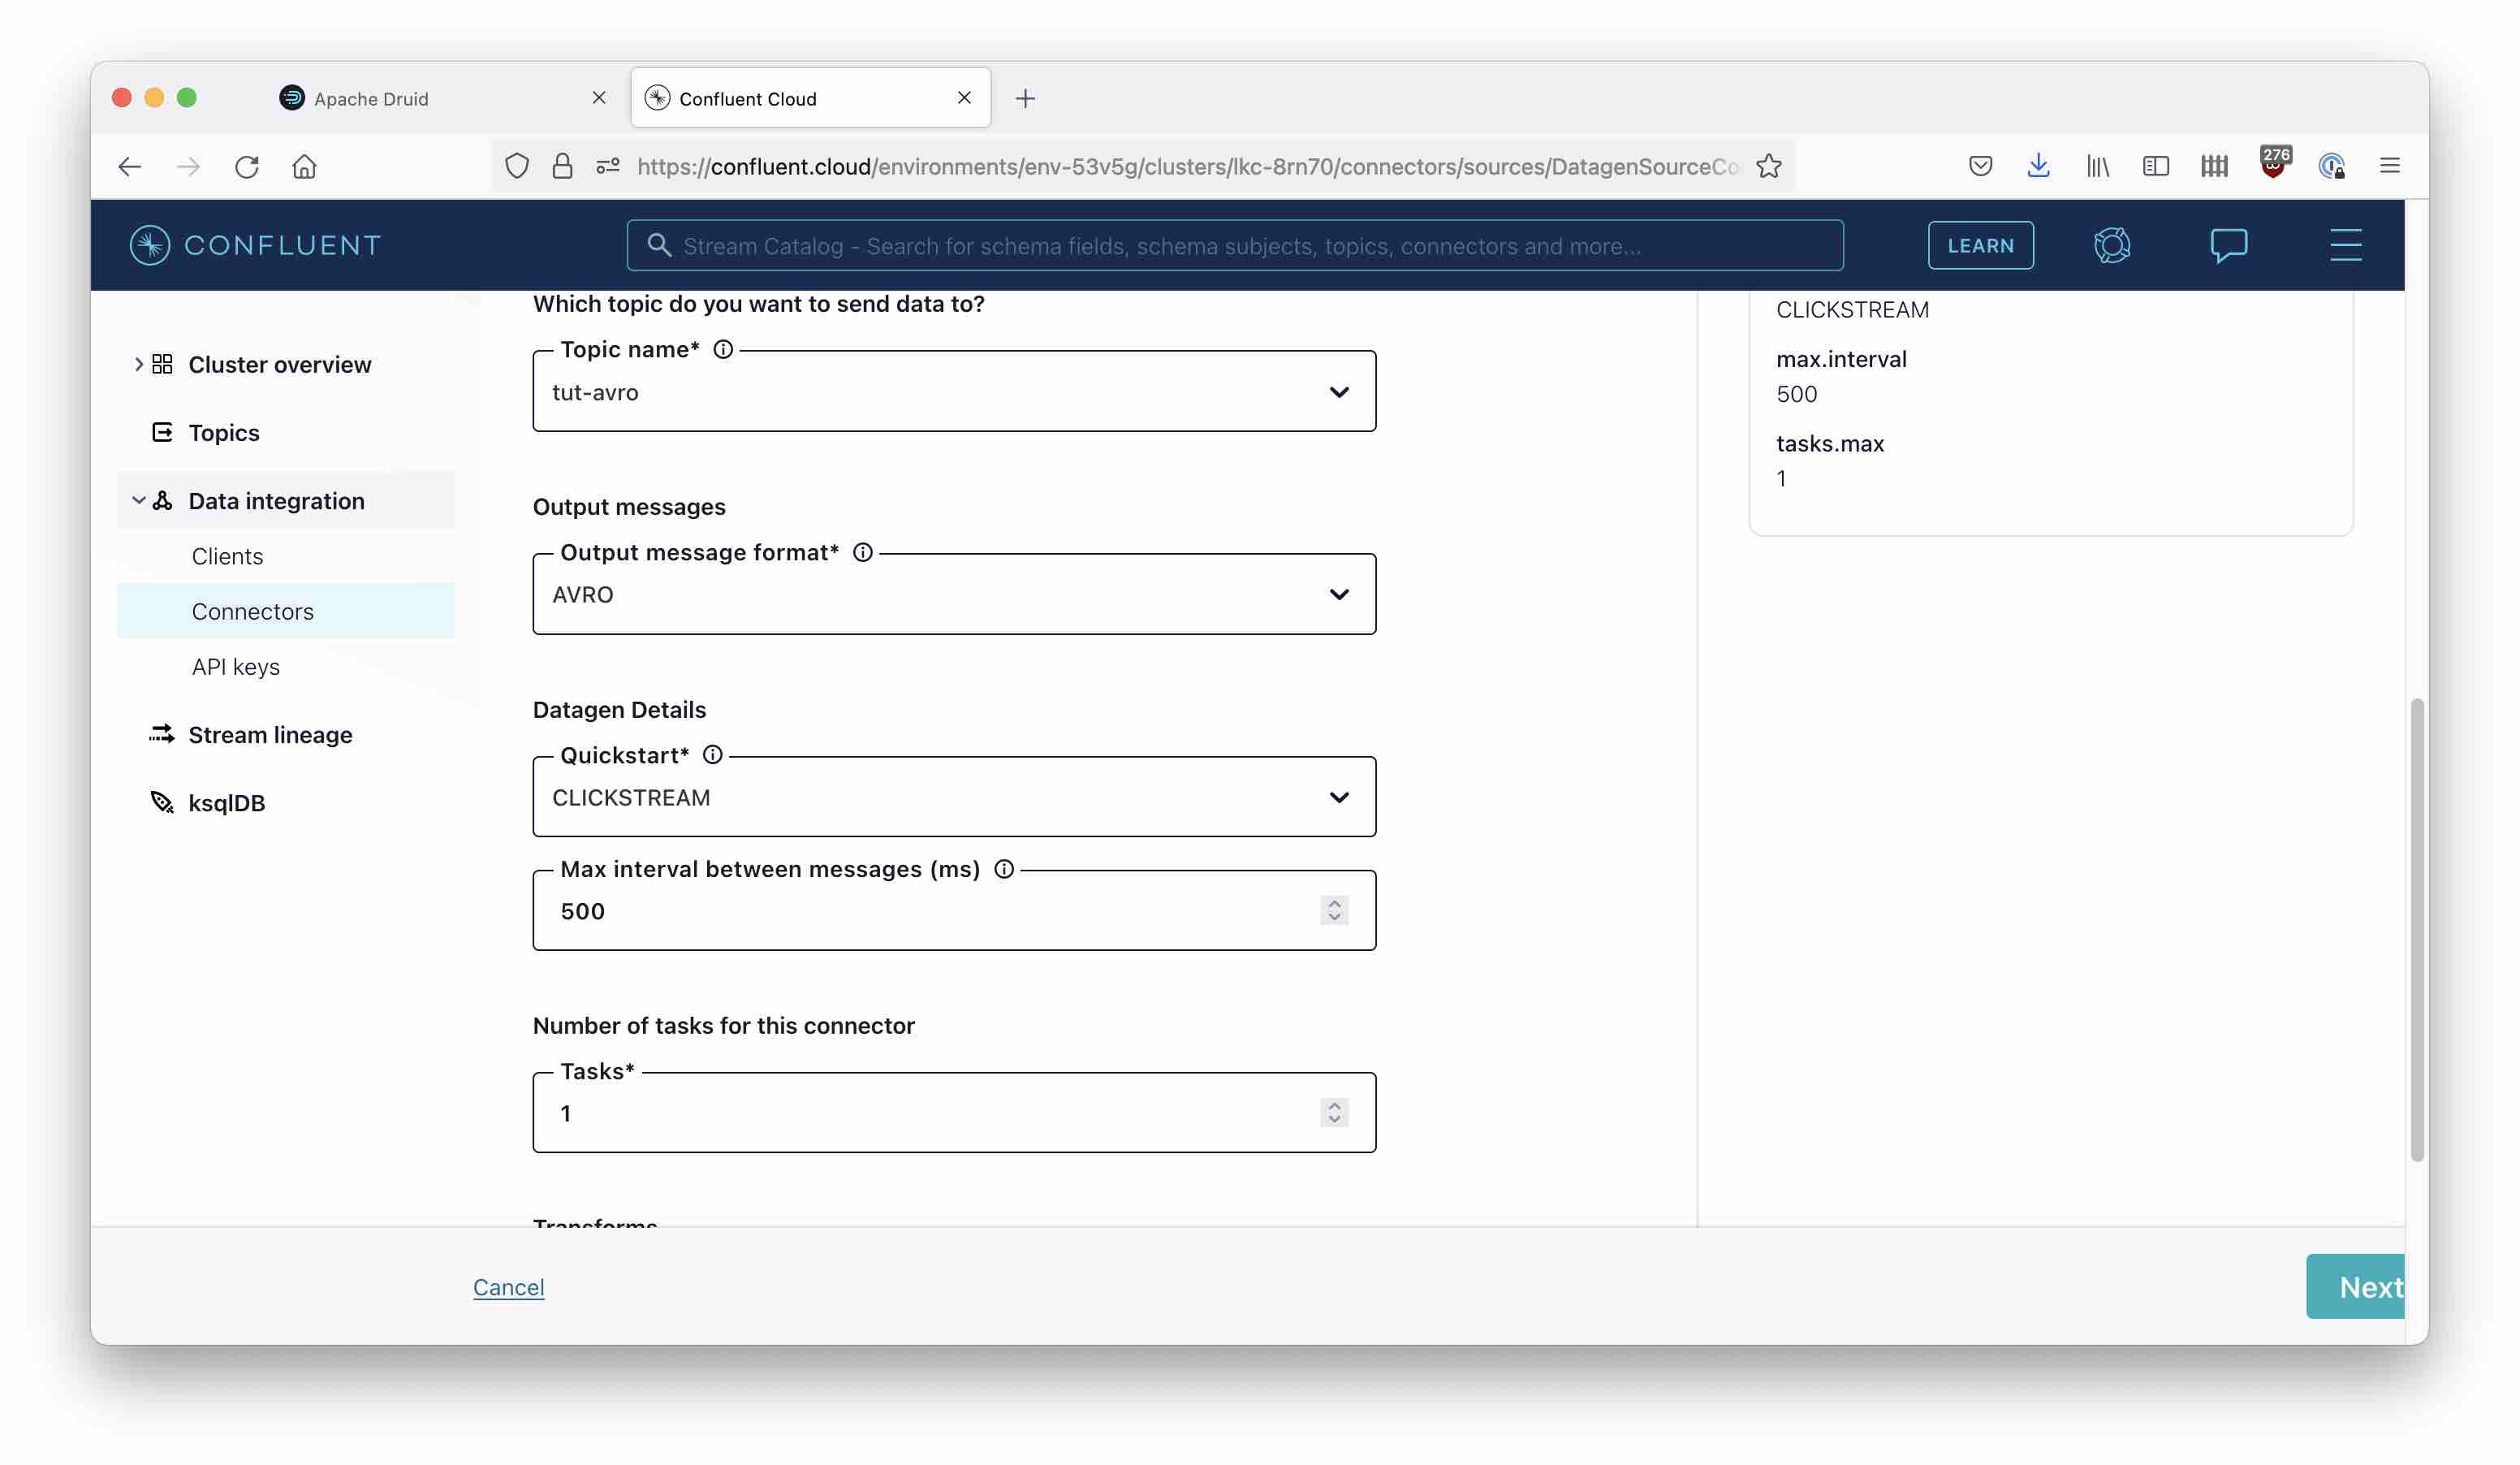Open Stream lineage panel
The image size is (2520, 1465).
[270, 732]
